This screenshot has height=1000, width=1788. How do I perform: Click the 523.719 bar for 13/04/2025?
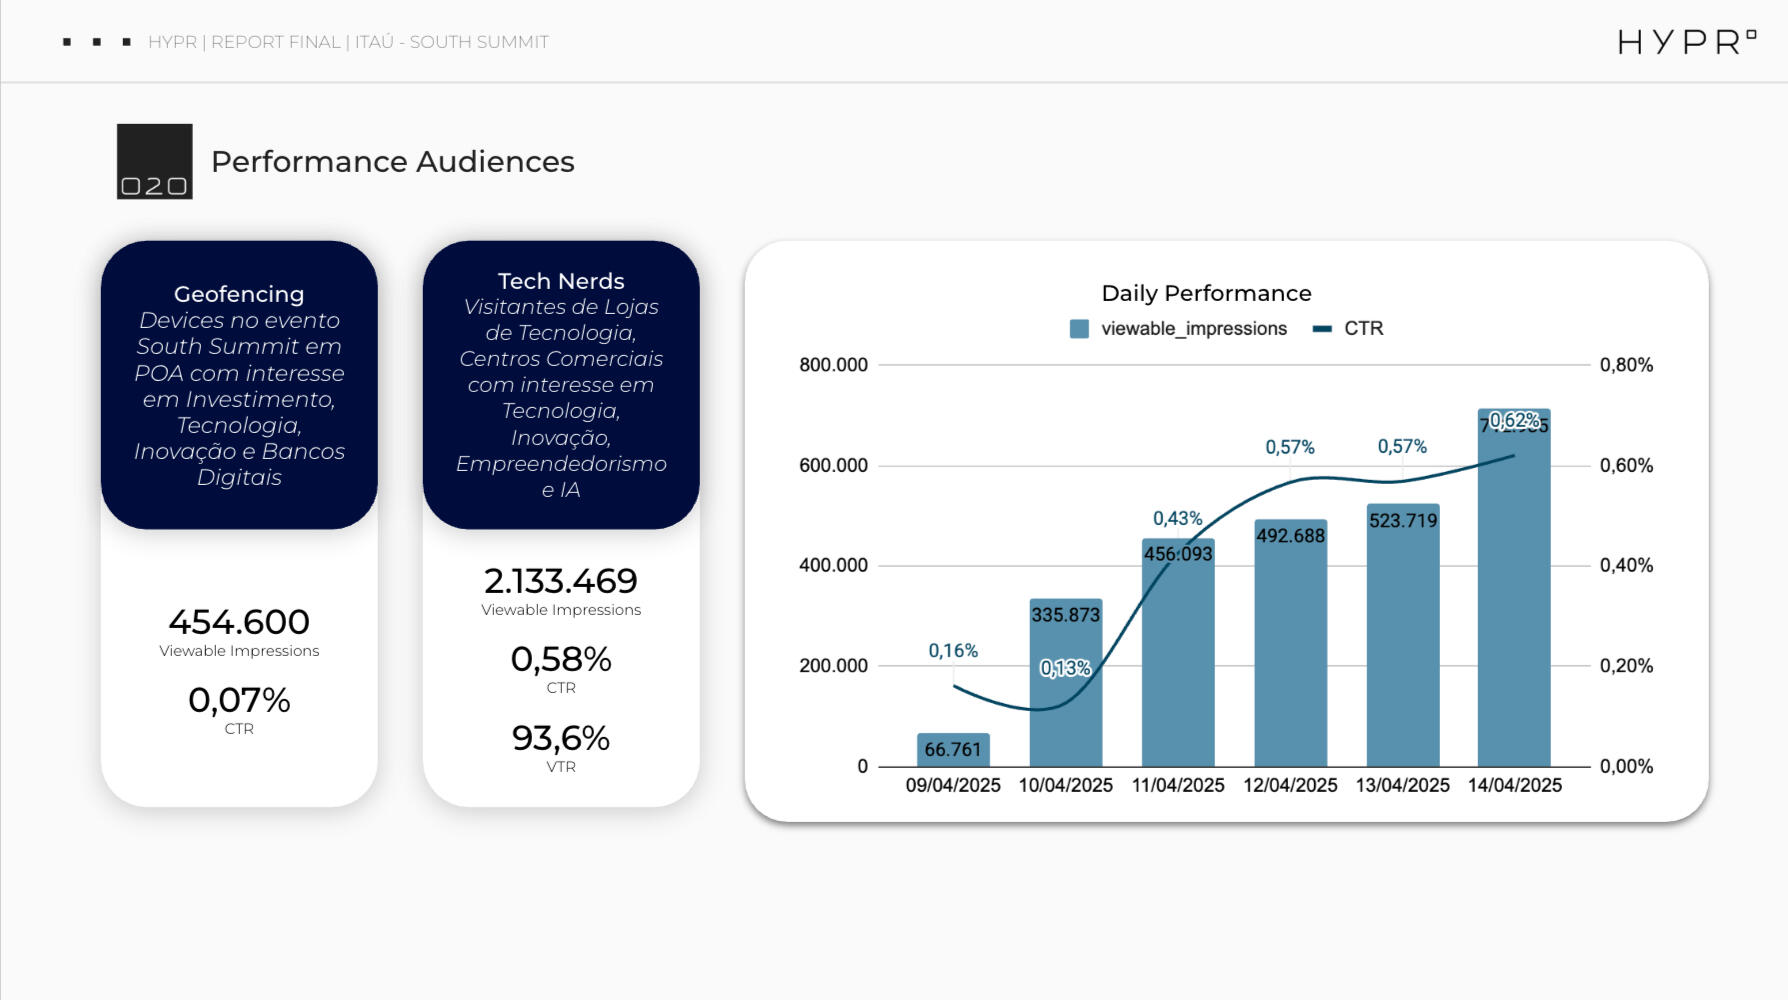point(1402,640)
